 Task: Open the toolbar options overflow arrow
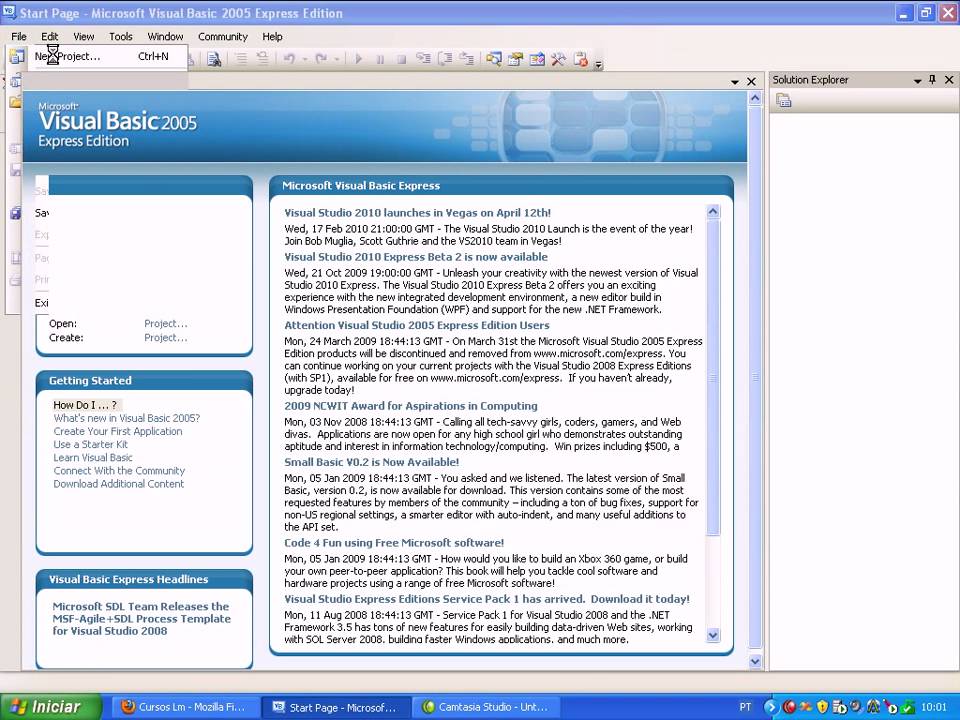click(x=599, y=64)
